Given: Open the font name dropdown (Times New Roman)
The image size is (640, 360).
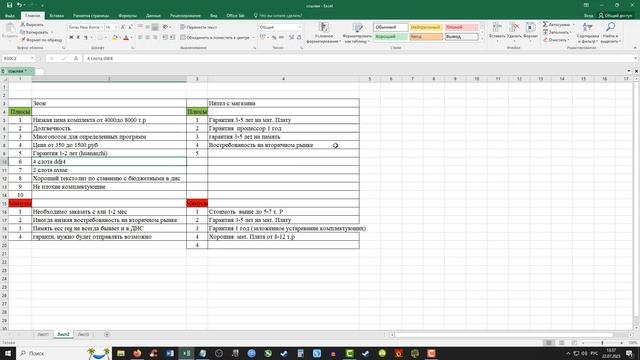Looking at the screenshot, I should coord(102,27).
